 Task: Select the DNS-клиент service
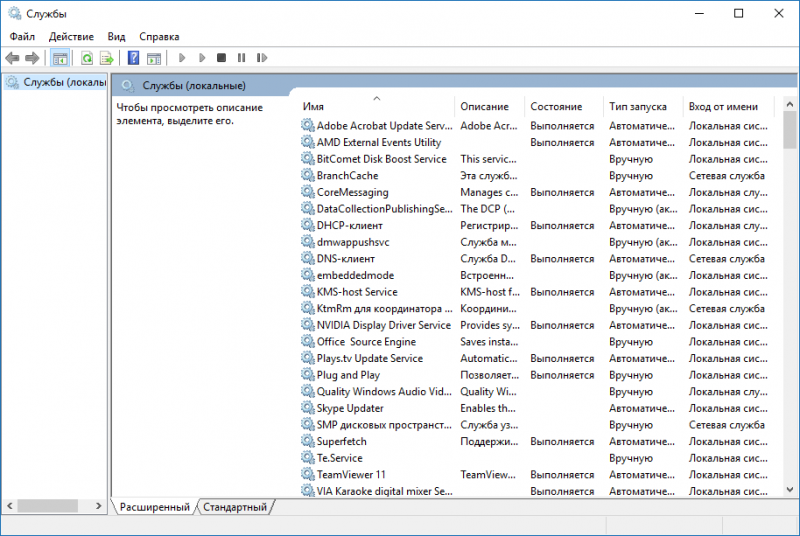(x=536, y=259)
